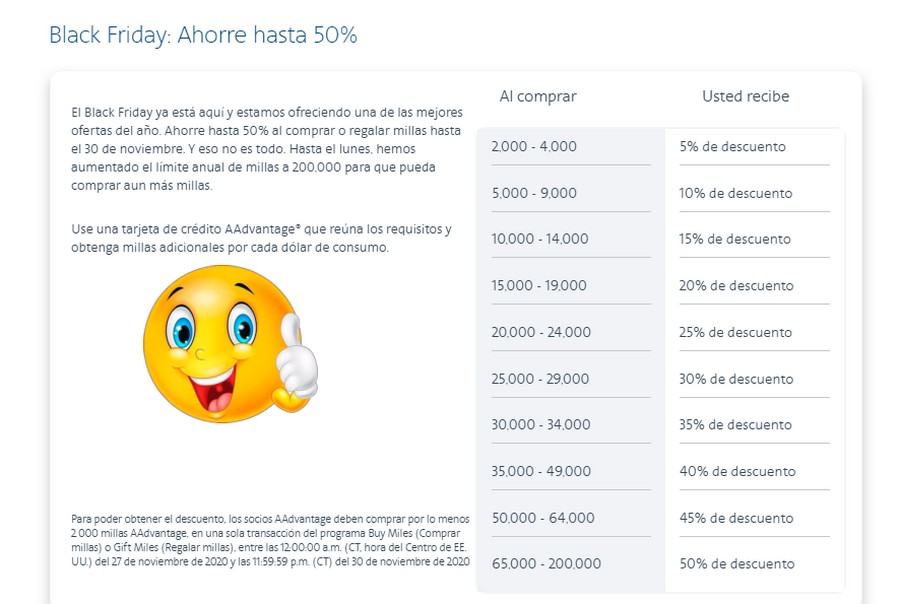Click the Black Friday: Ahorre hasta 50% heading
The image size is (900, 604).
coord(203,35)
